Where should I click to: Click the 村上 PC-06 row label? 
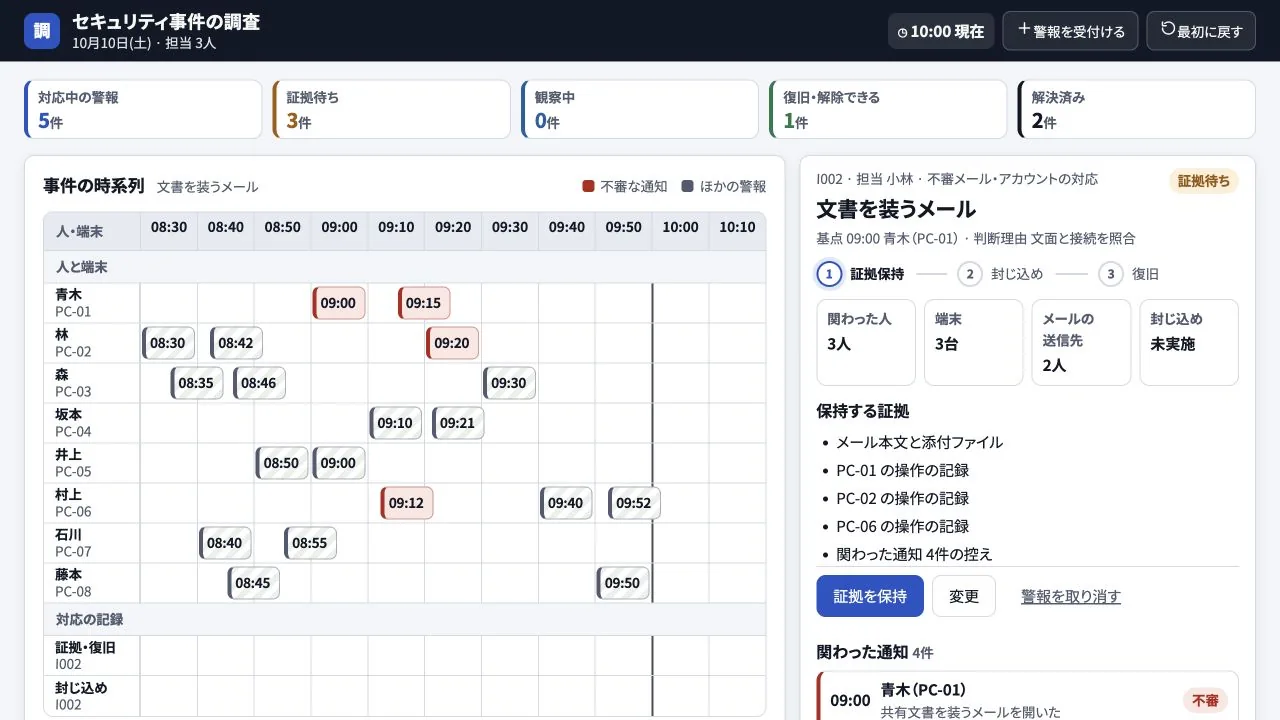pyautogui.click(x=92, y=503)
